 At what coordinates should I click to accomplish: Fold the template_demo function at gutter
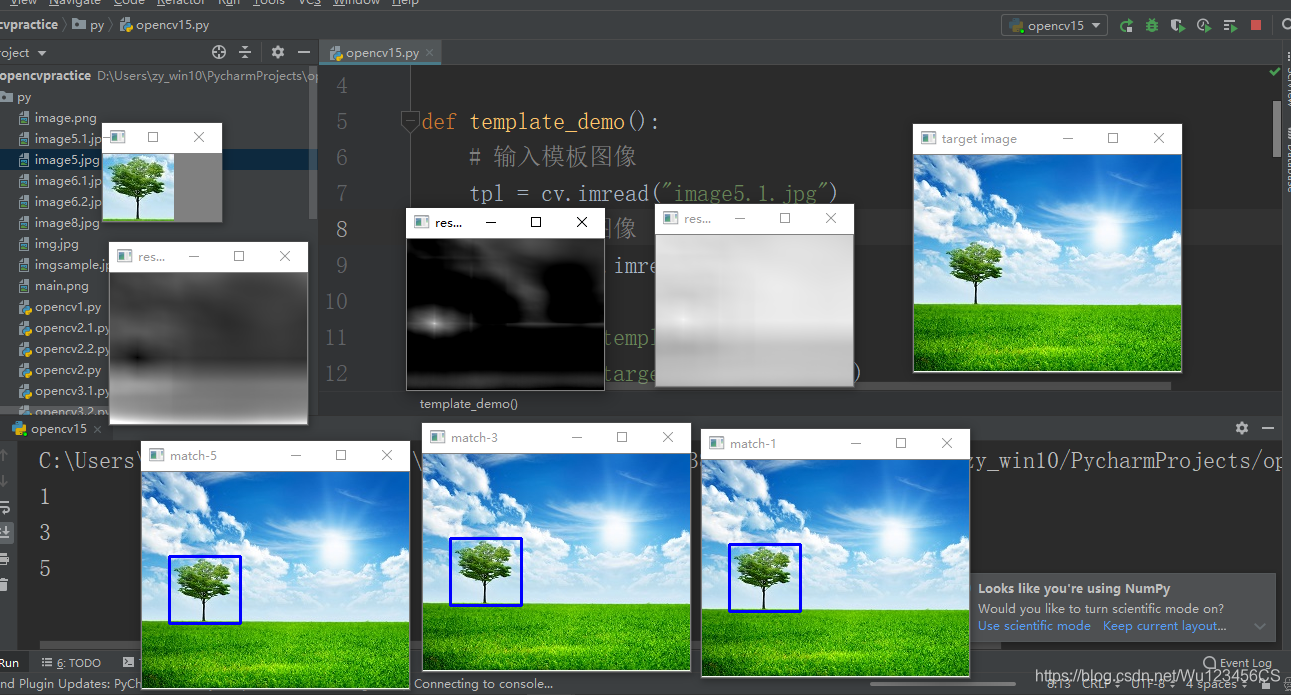pos(409,122)
